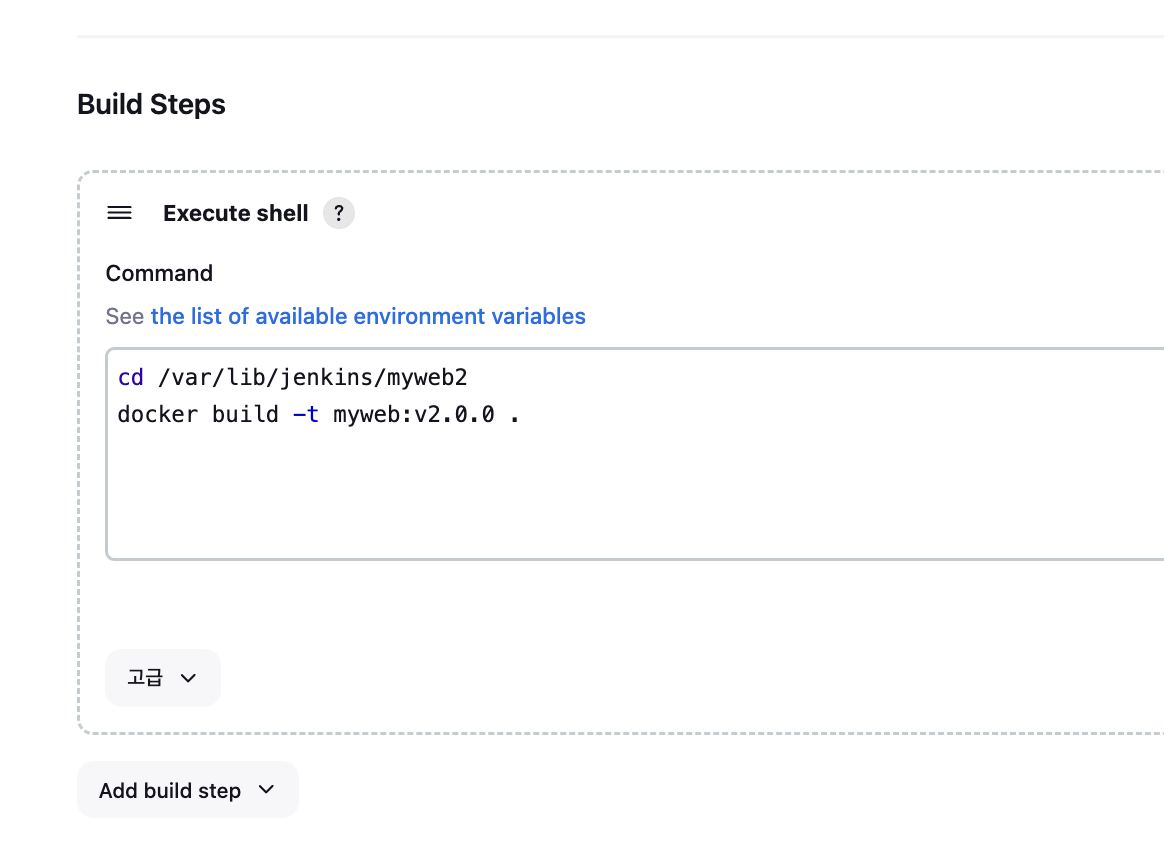The width and height of the screenshot is (1164, 862).
Task: Click empty space inside the Command text area
Action: pyautogui.click(x=600, y=490)
